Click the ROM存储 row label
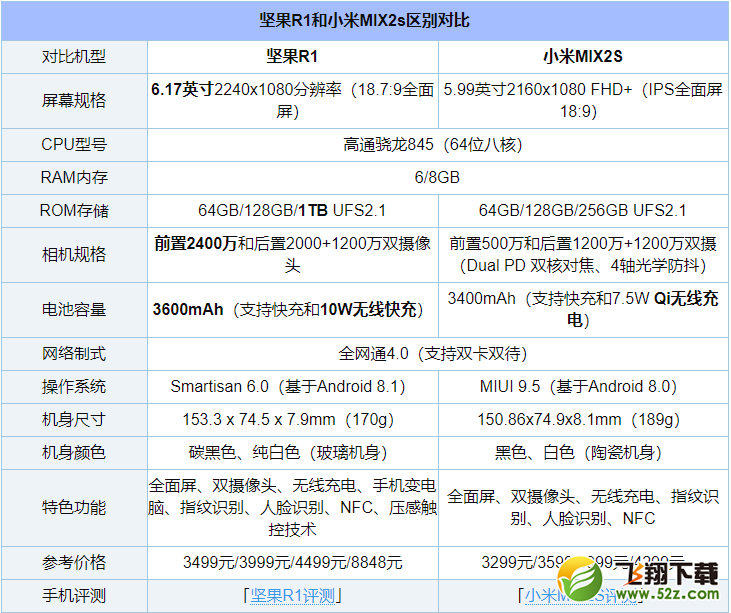Screen dimensions: 731x613 pyautogui.click(x=74, y=211)
